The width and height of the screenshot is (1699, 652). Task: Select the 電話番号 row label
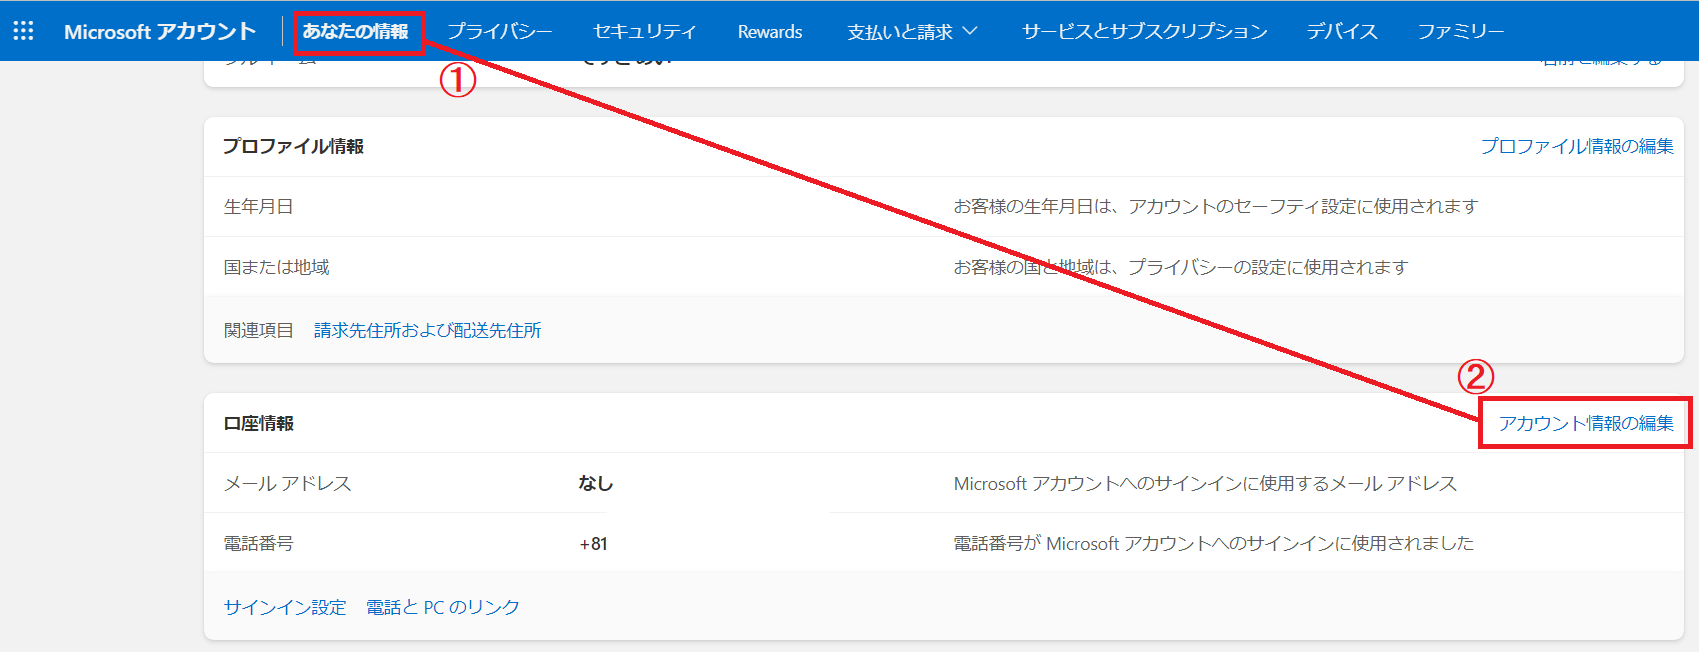(x=259, y=544)
